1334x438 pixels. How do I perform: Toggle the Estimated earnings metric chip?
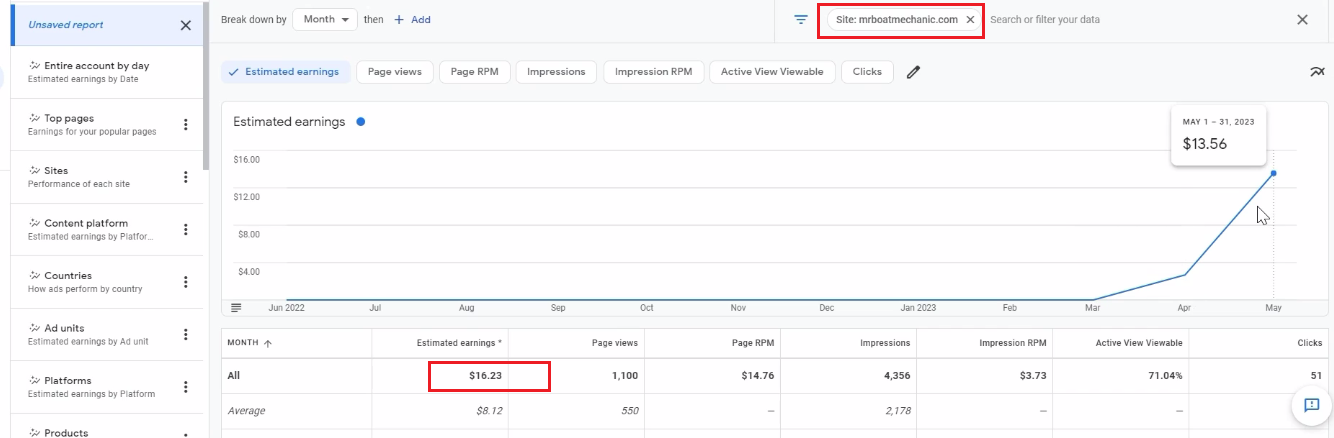click(x=285, y=72)
